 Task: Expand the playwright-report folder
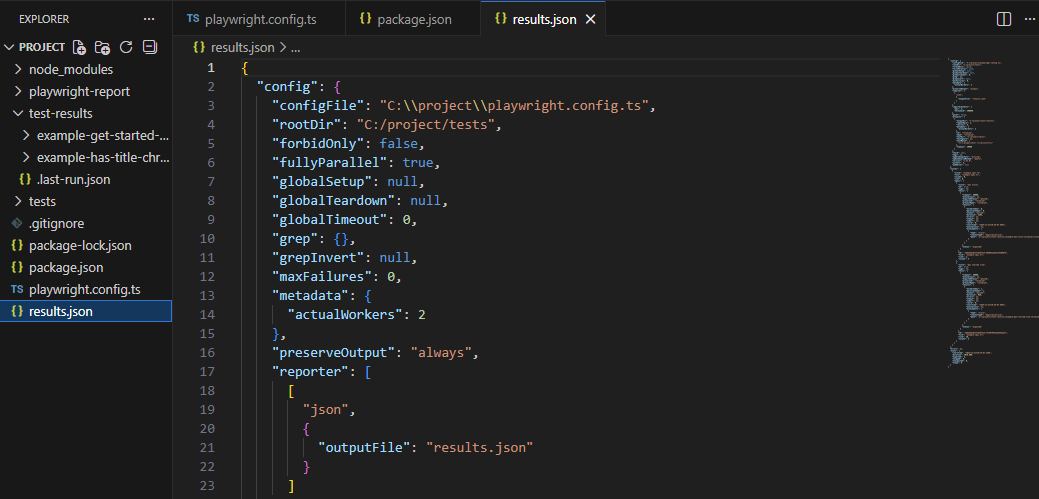pyautogui.click(x=79, y=91)
